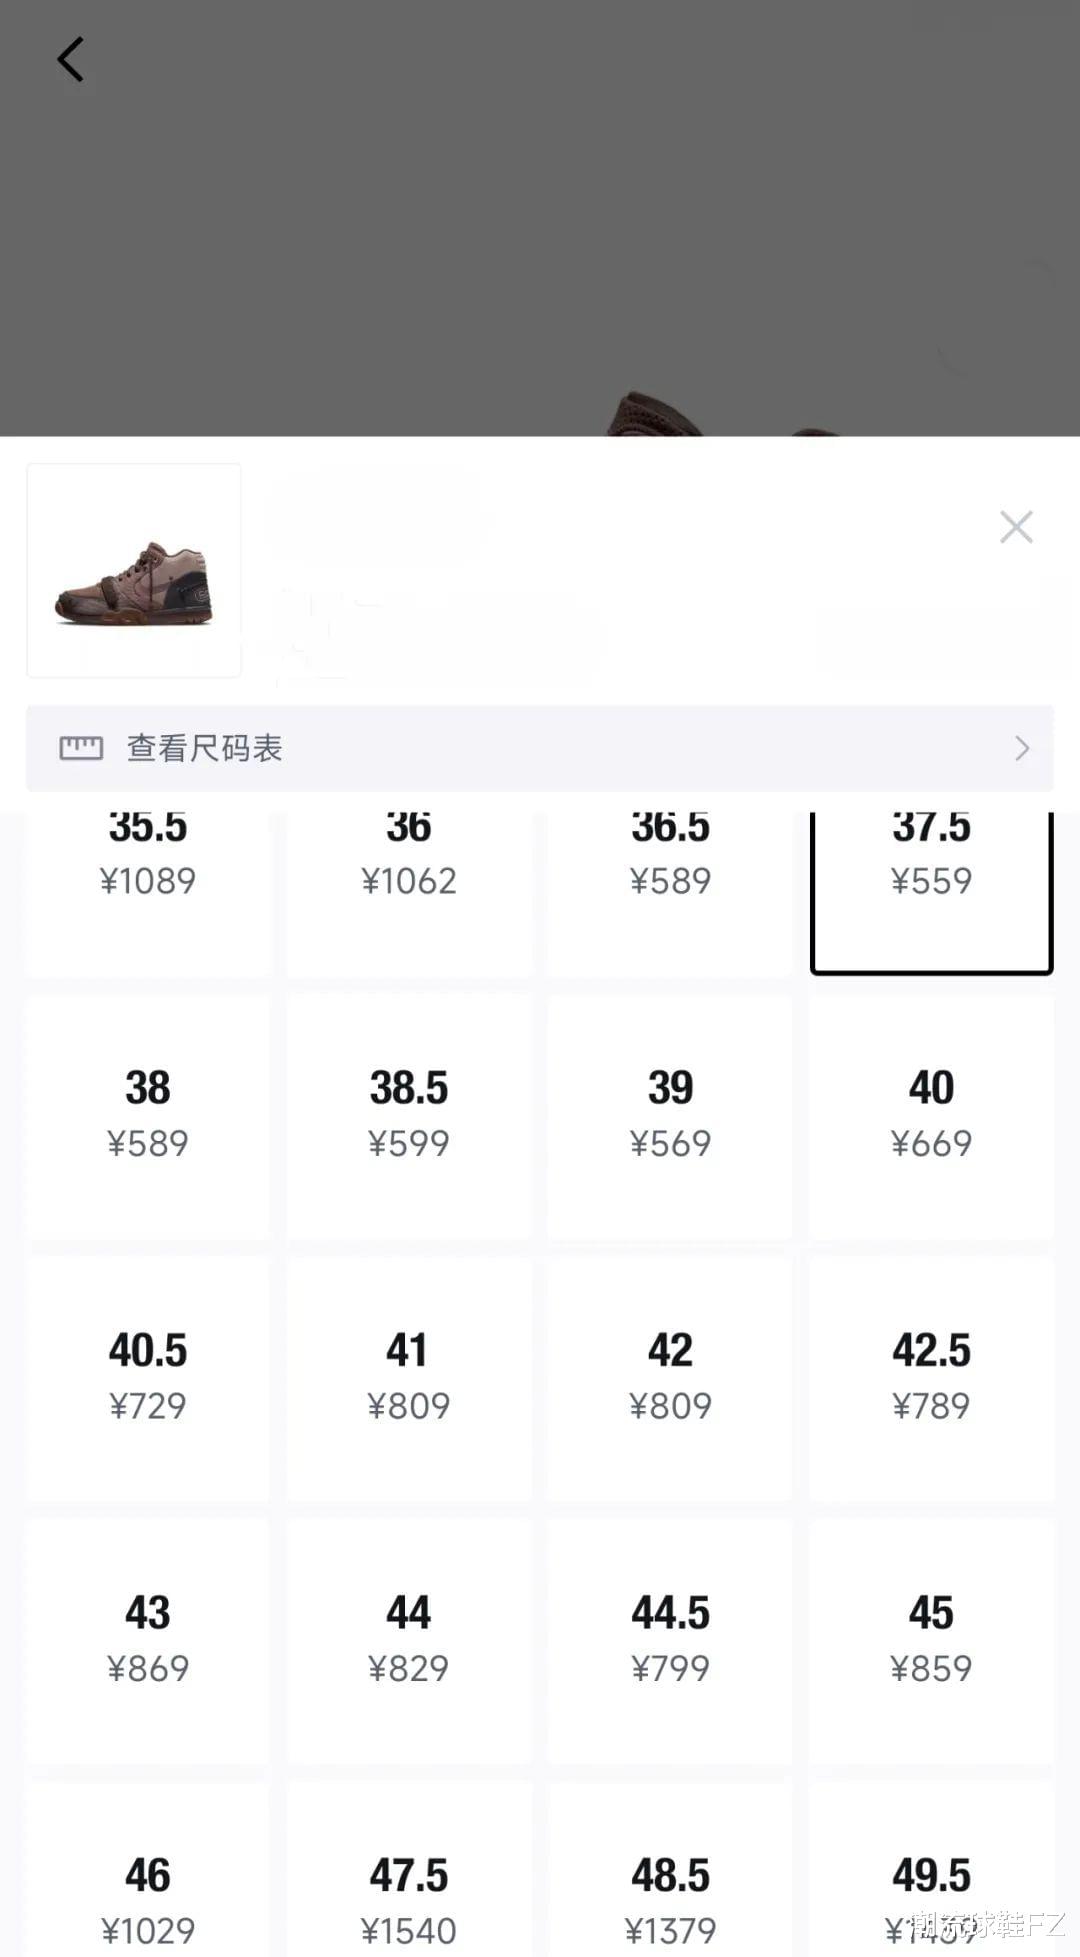Expand the 查看尺码表 chevron arrow
The width and height of the screenshot is (1080, 1957).
[x=1022, y=748]
